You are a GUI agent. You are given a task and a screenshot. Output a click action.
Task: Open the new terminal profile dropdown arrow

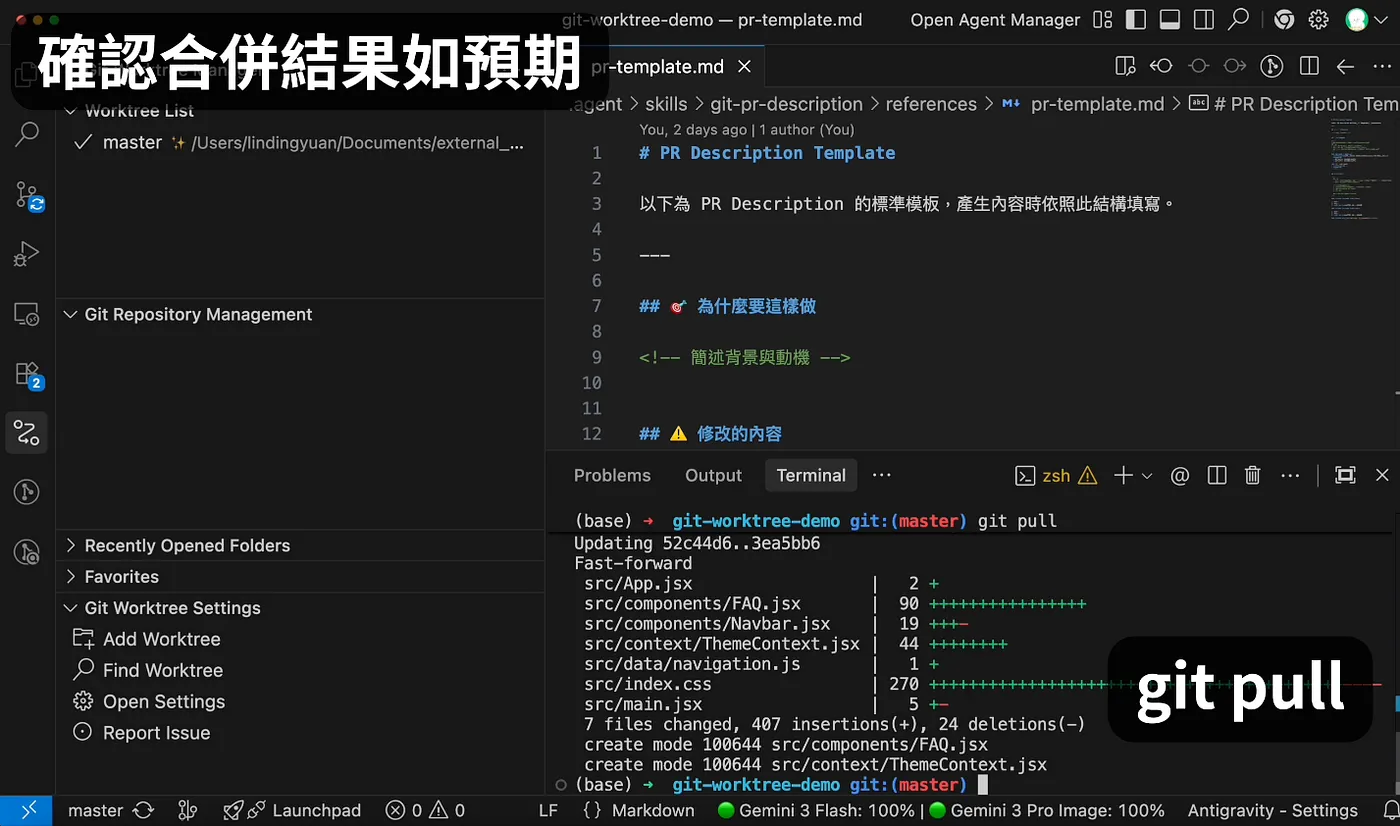1147,475
